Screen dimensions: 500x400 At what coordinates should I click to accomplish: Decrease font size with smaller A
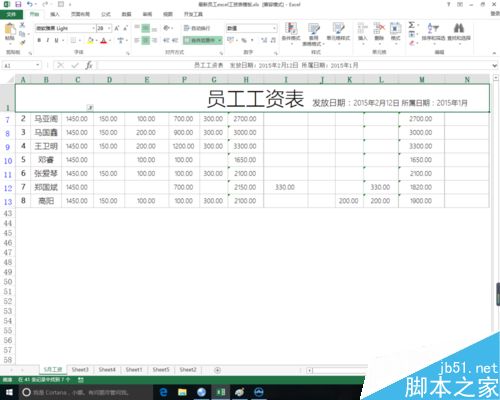tap(125, 28)
